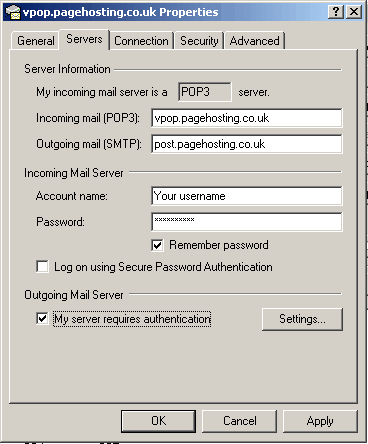Screen dimensions: 368x444
Task: Click the Account name field
Action: (247, 196)
